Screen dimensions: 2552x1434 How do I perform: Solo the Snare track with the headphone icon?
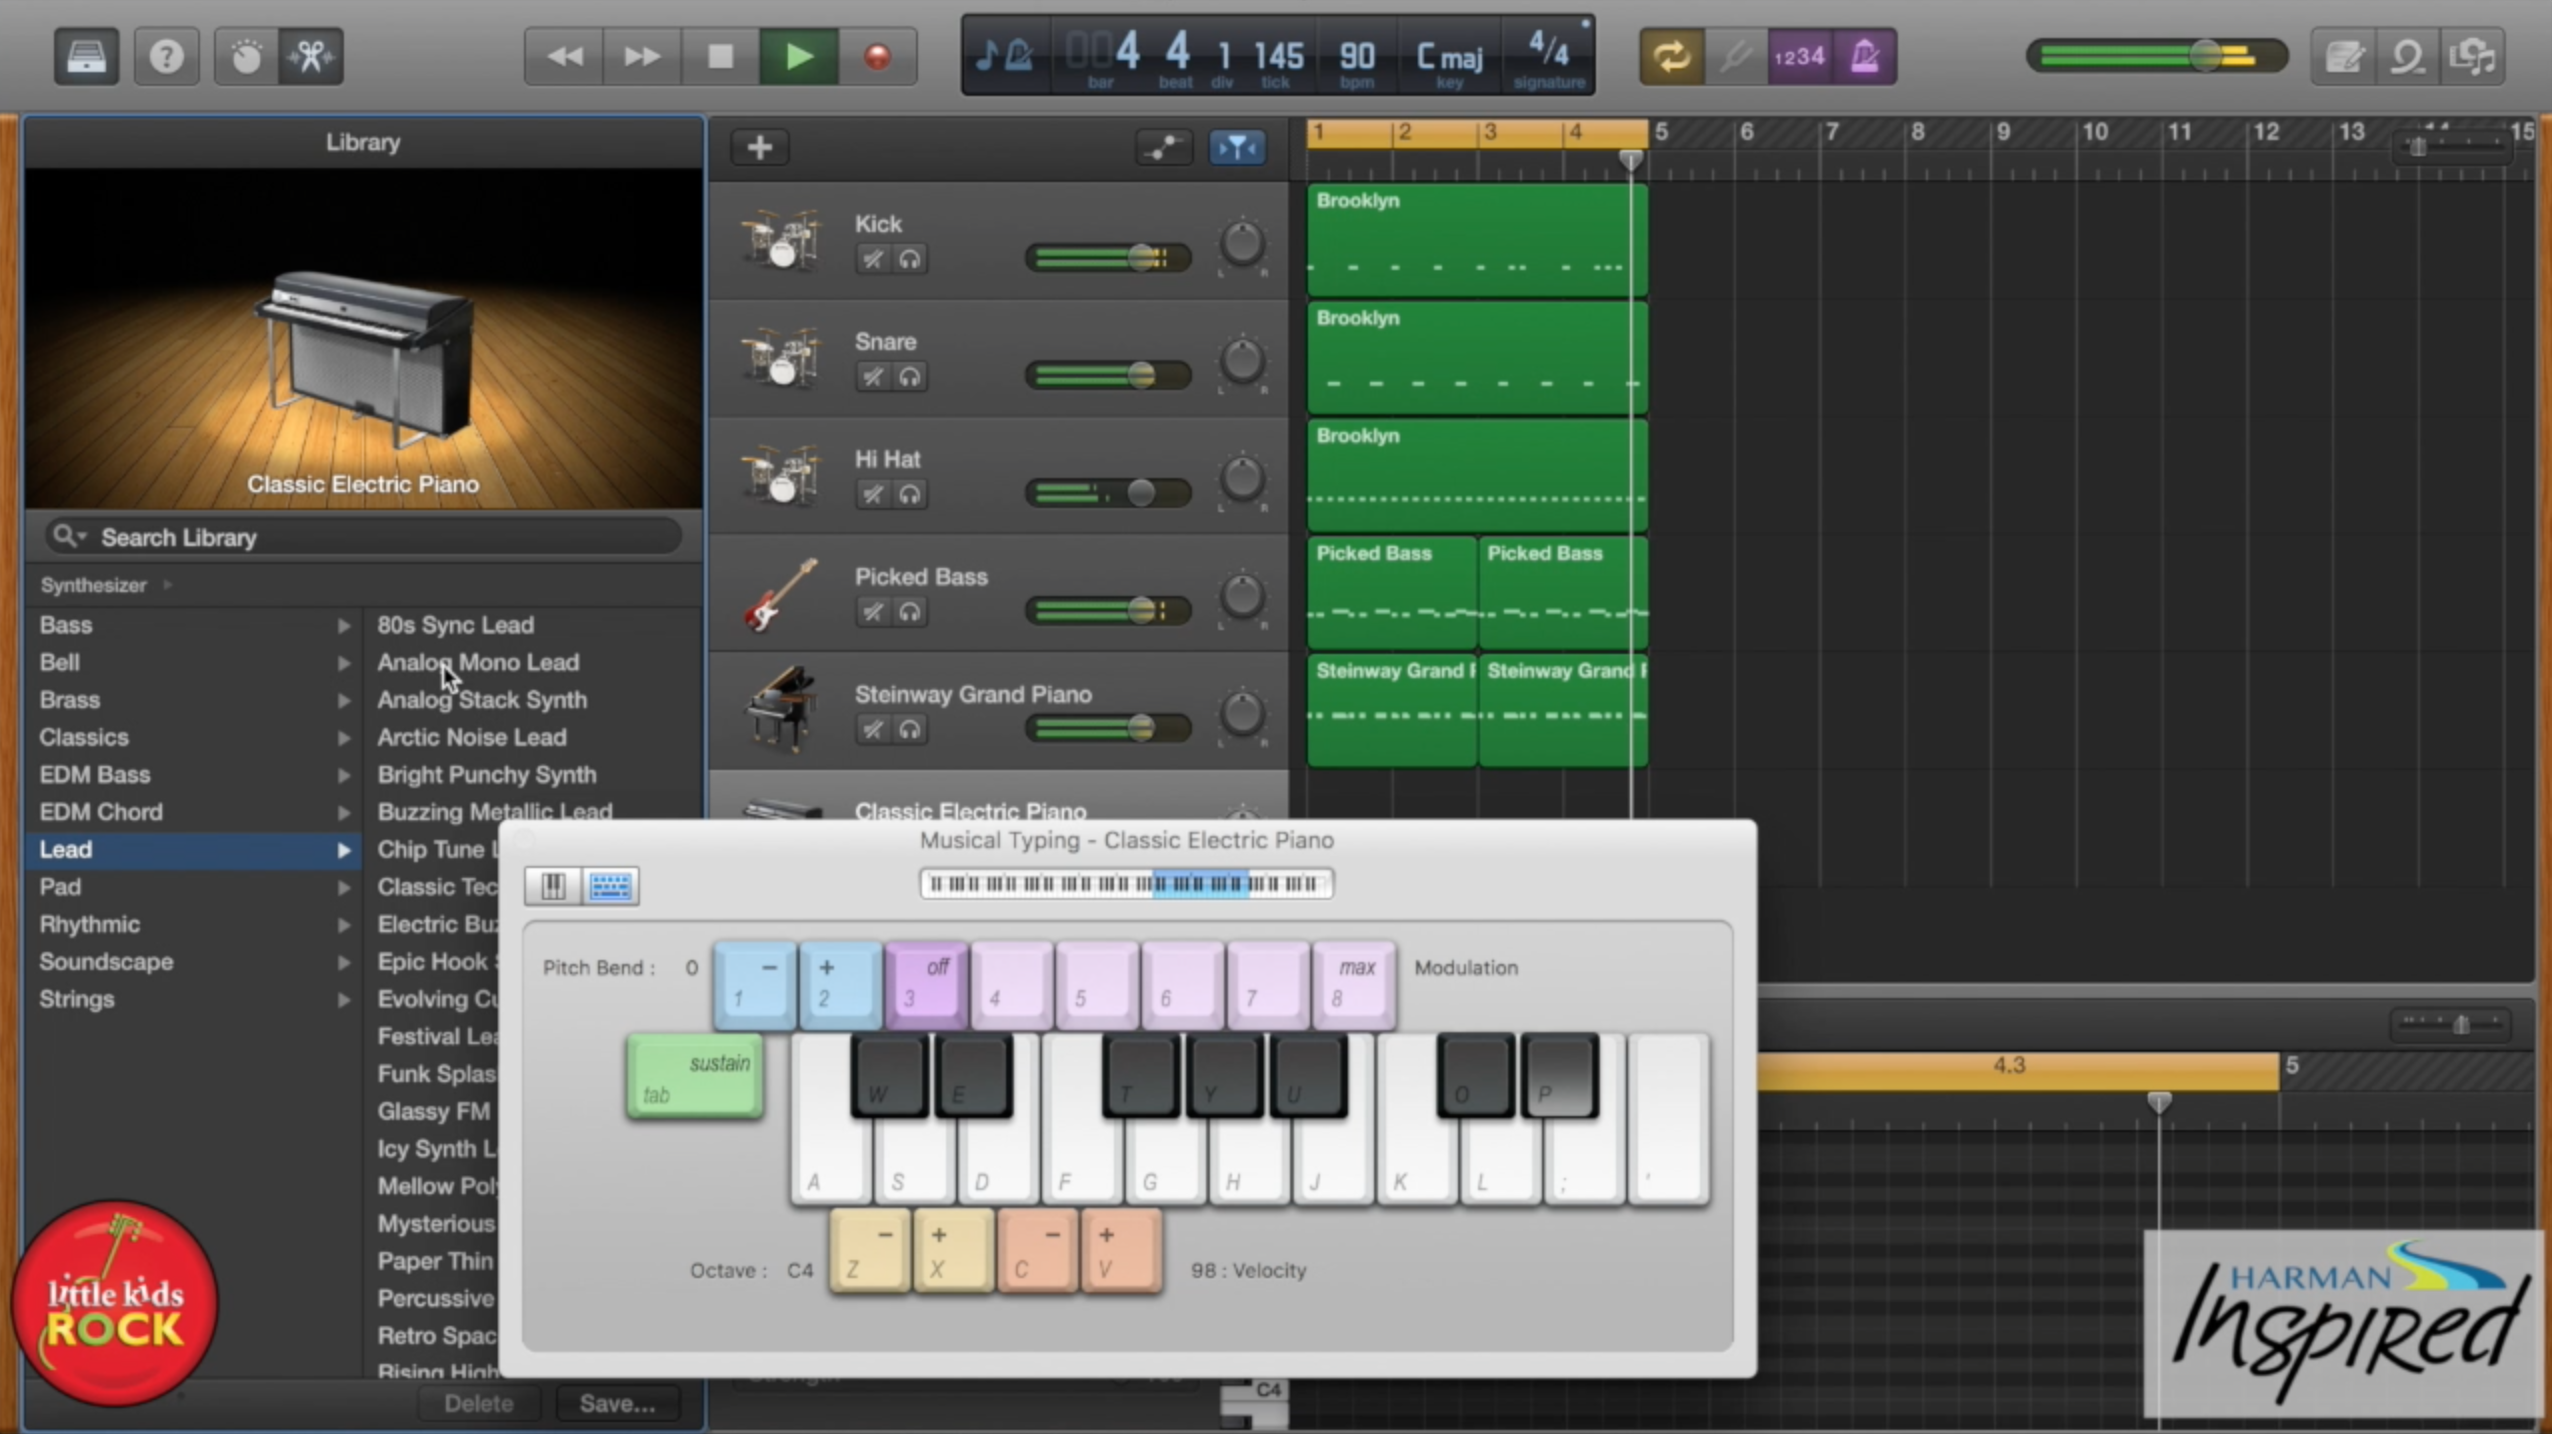[909, 376]
